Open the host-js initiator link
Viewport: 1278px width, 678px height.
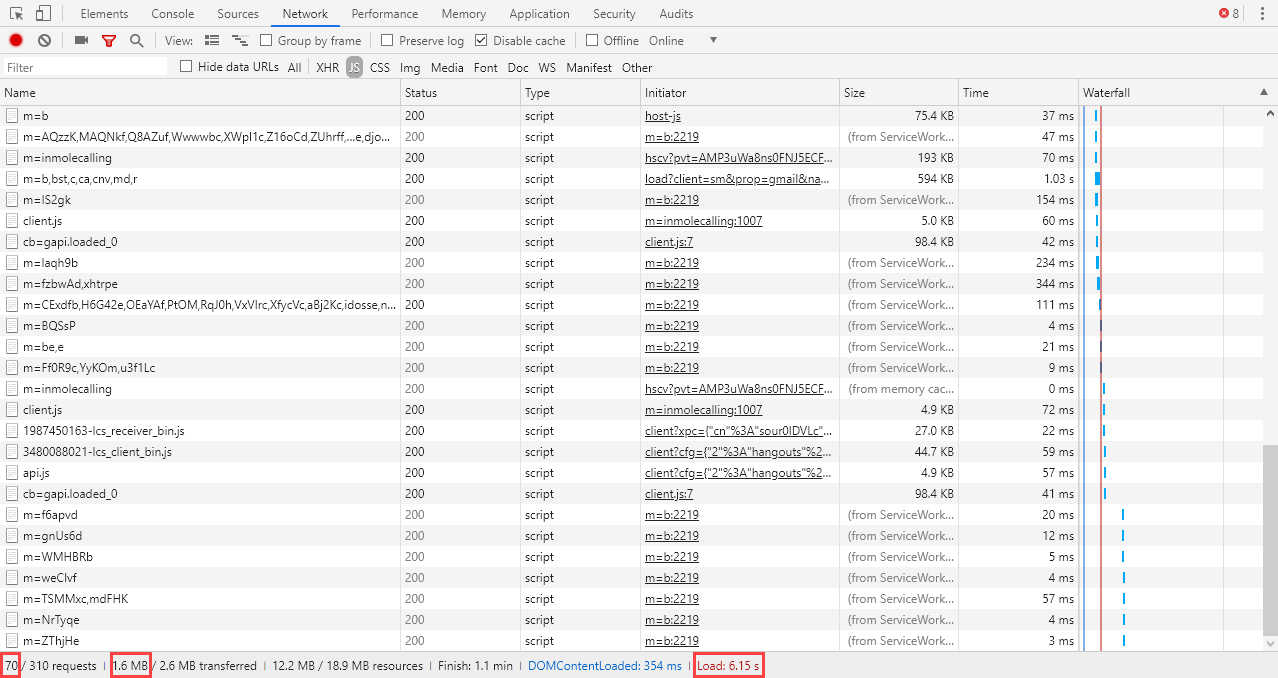point(662,116)
